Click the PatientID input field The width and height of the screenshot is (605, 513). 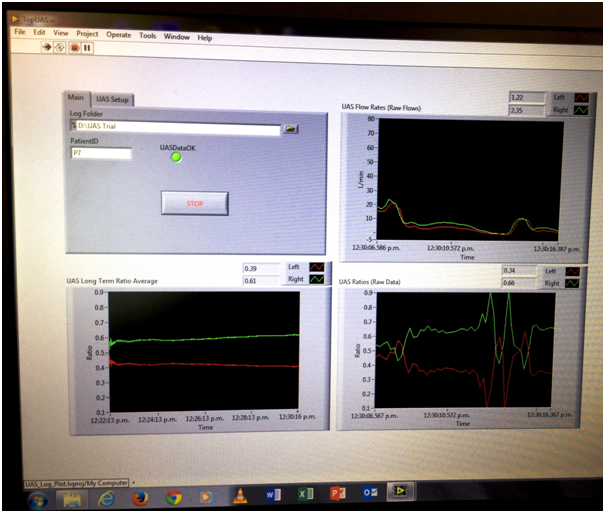(100, 154)
